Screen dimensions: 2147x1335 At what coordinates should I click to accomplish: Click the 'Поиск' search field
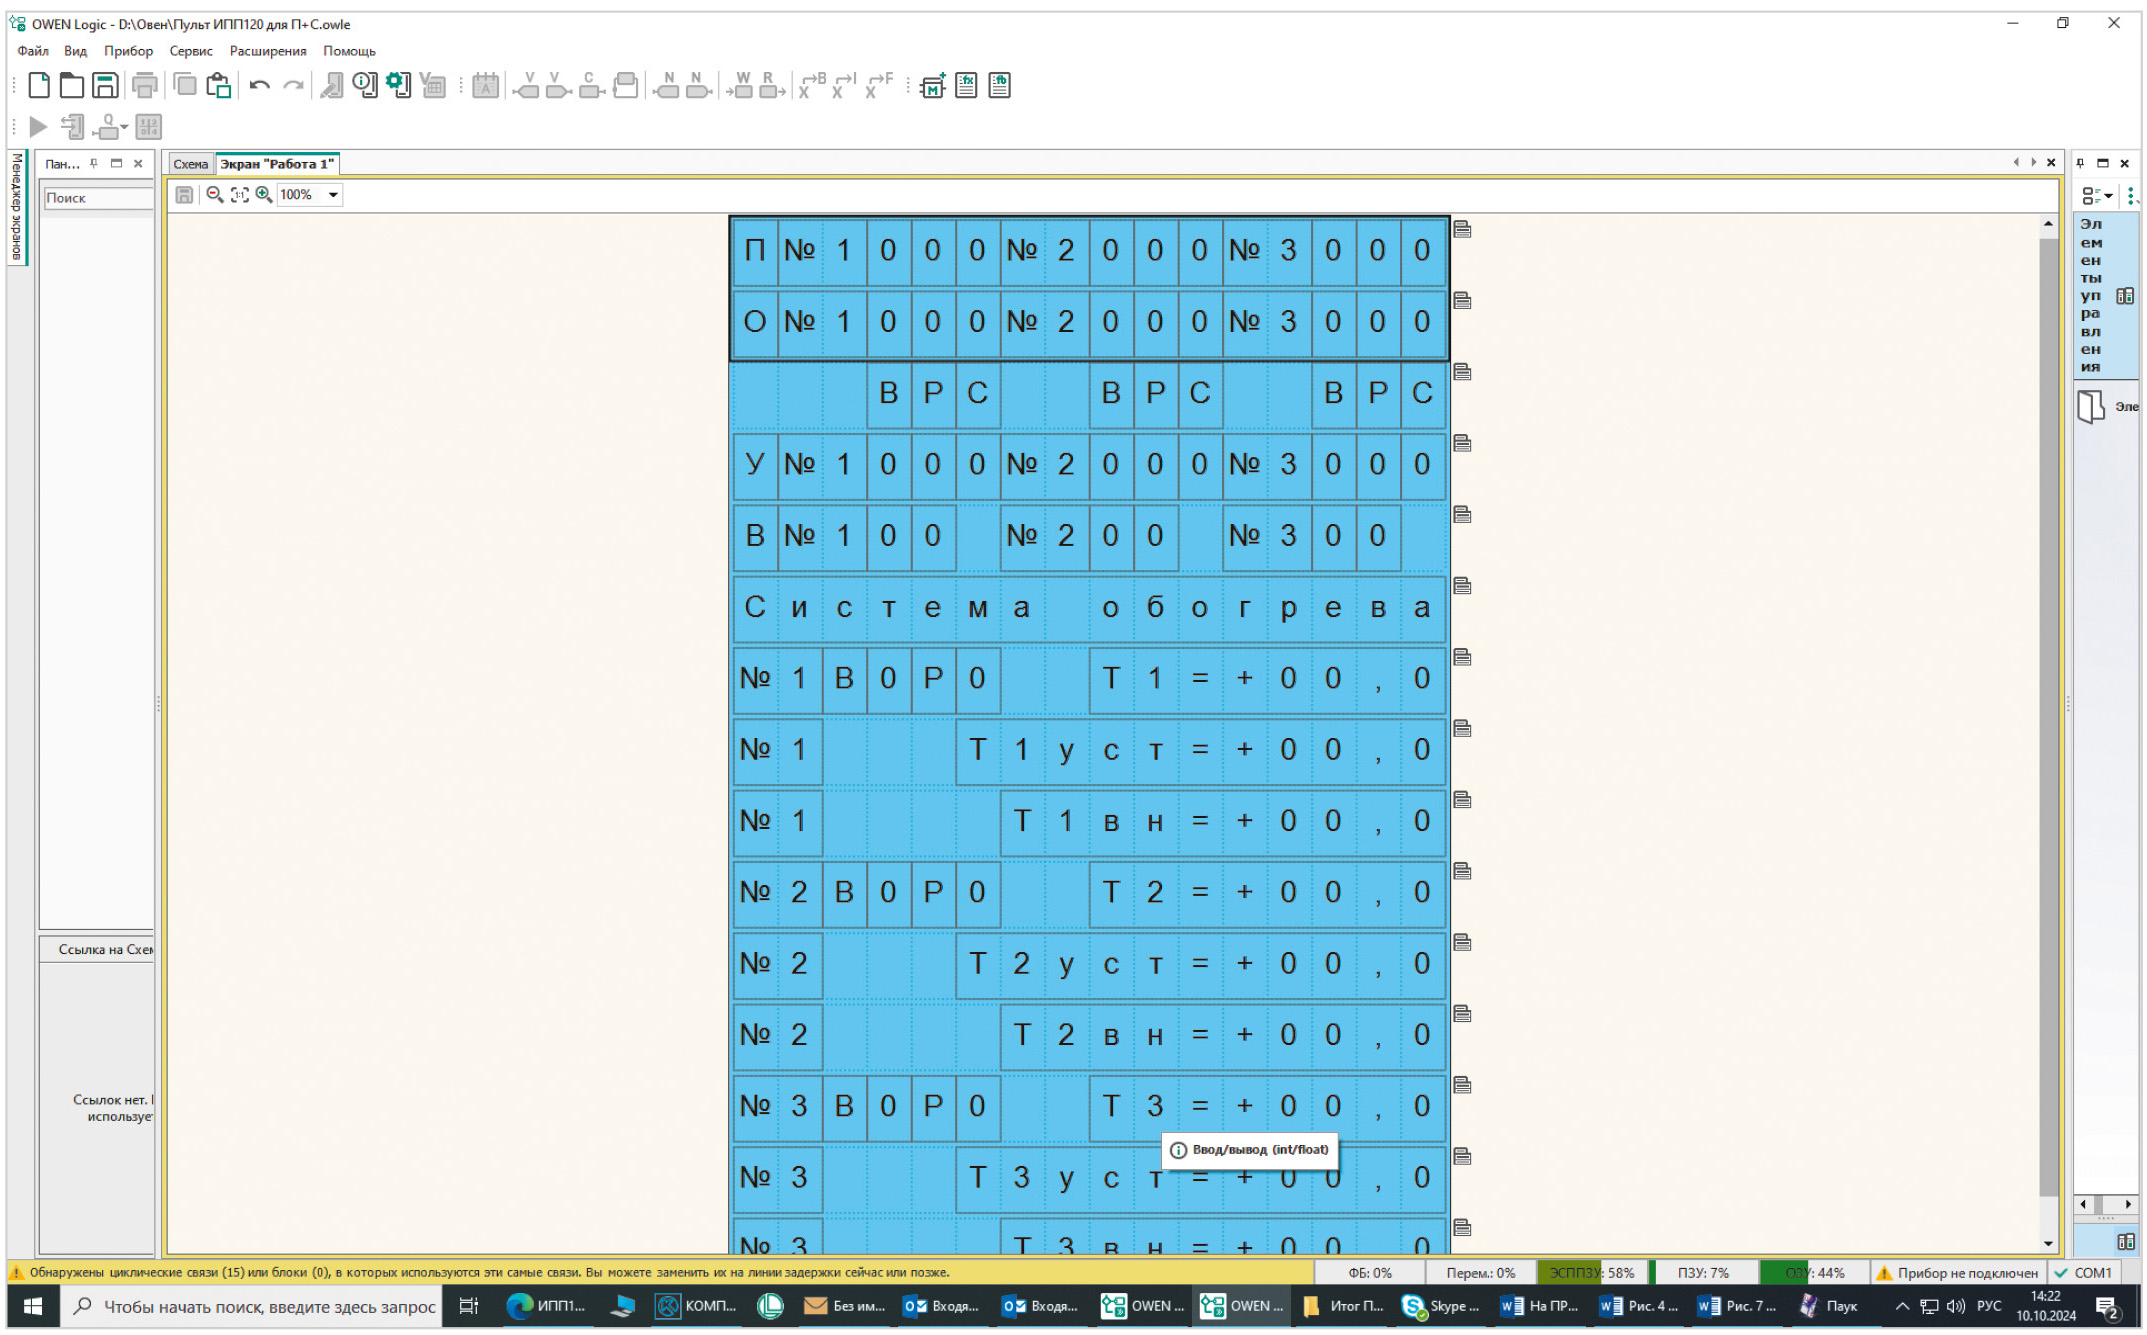click(97, 198)
